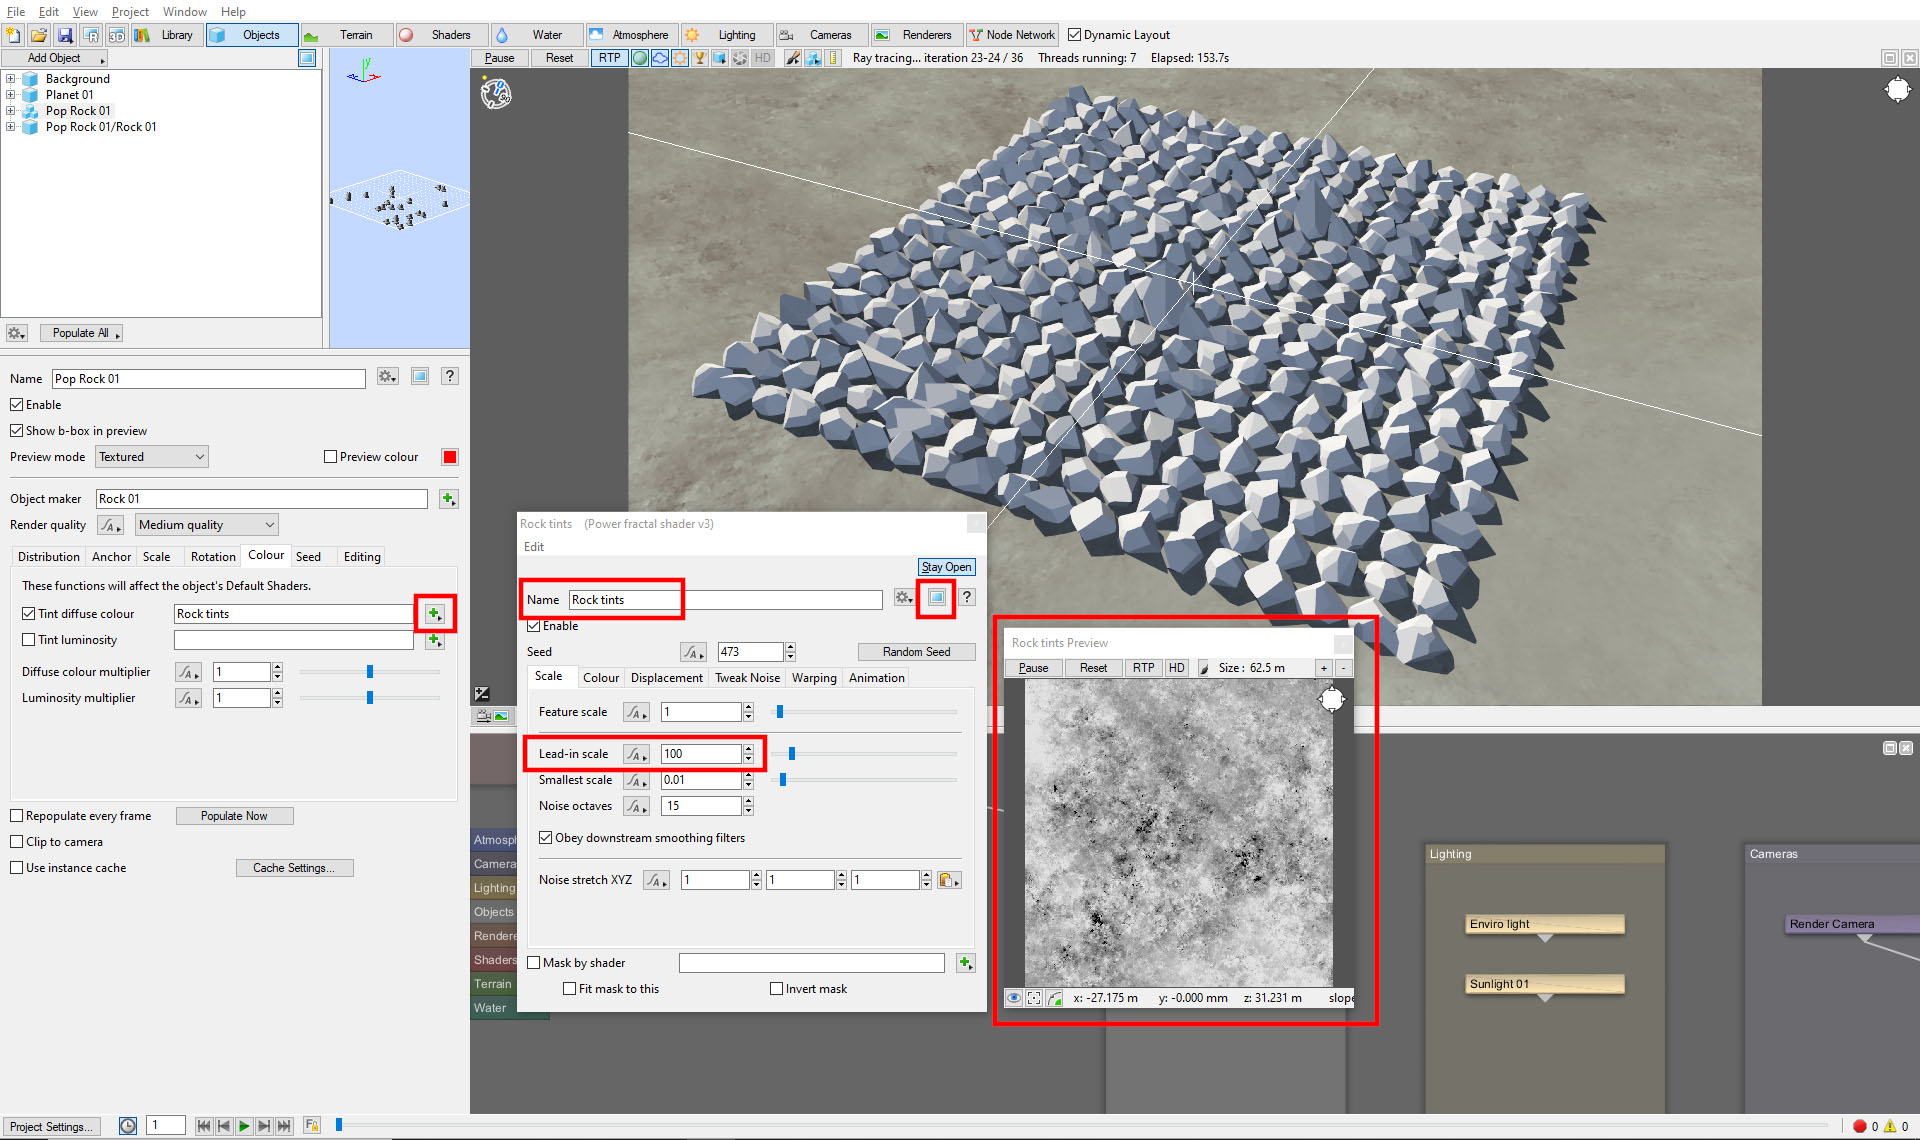Open the Window menu

click(185, 12)
